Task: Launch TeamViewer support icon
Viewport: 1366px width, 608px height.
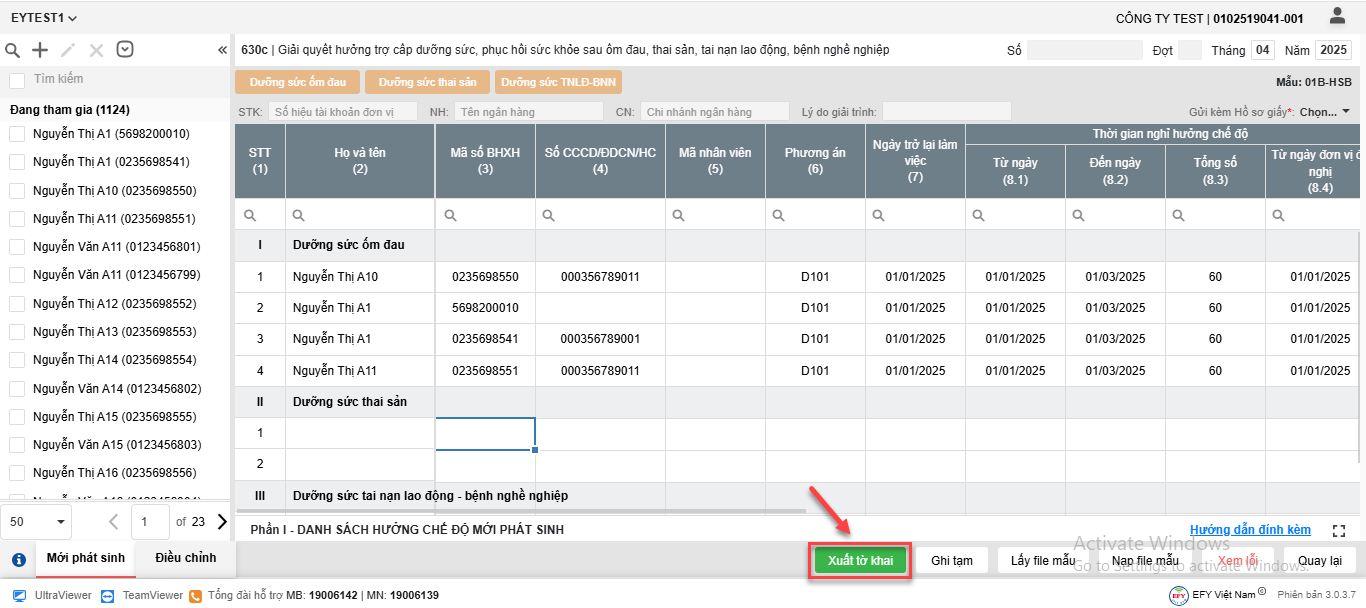Action: (107, 595)
